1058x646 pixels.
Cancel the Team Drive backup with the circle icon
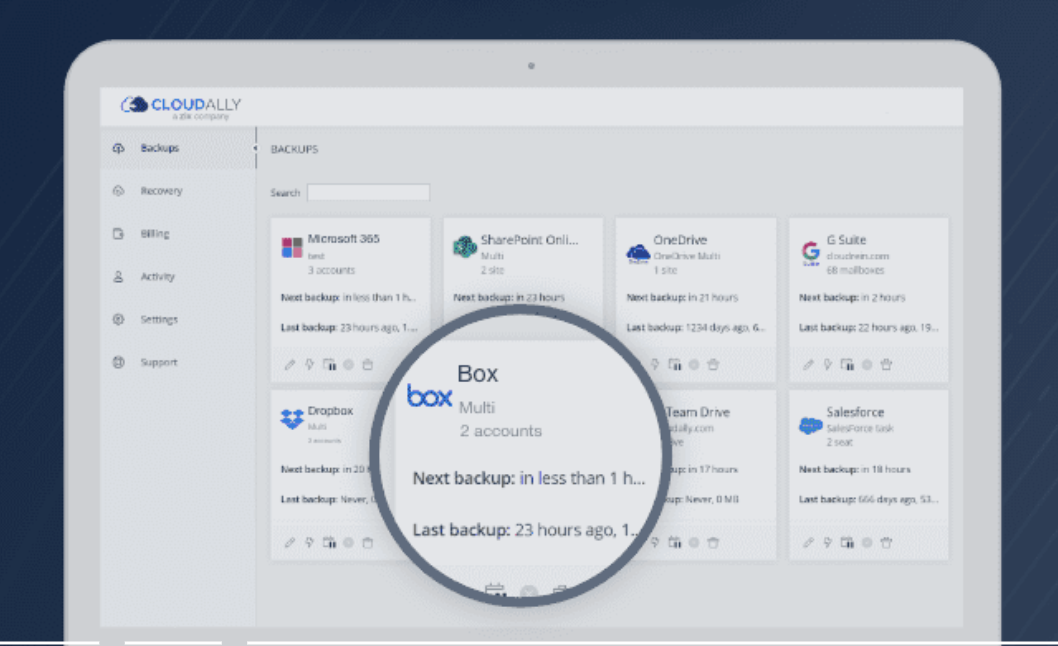point(695,543)
